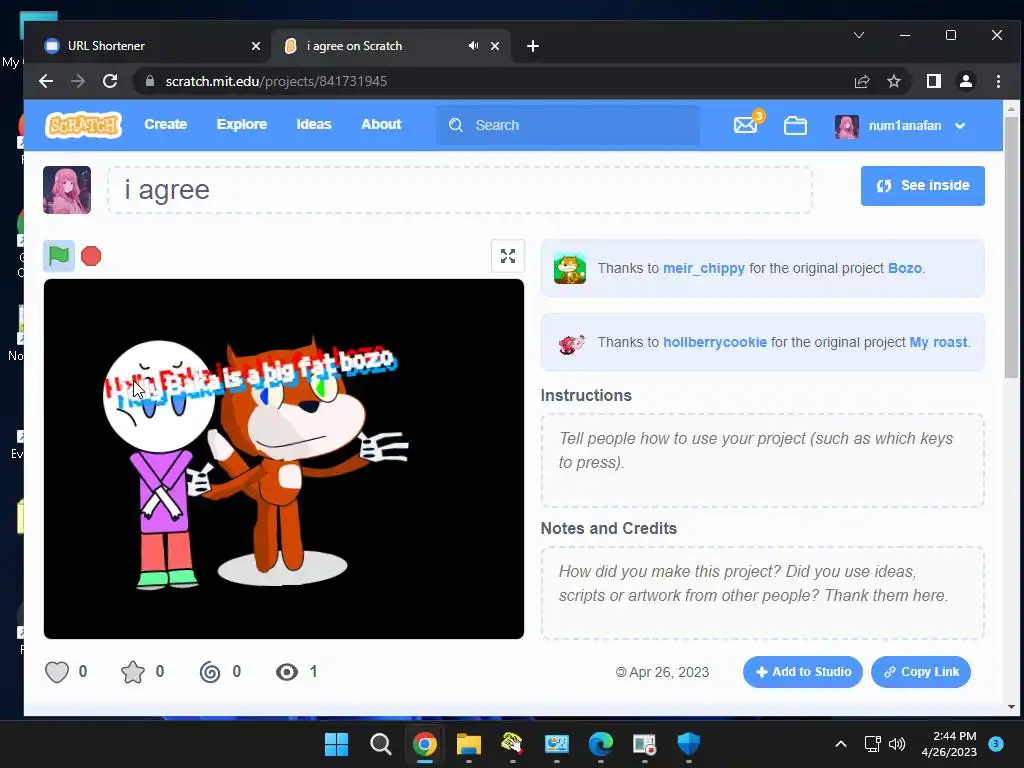Screen dimensions: 1024x768
Task: Click the meir_chippy cat avatar
Action: (x=569, y=268)
